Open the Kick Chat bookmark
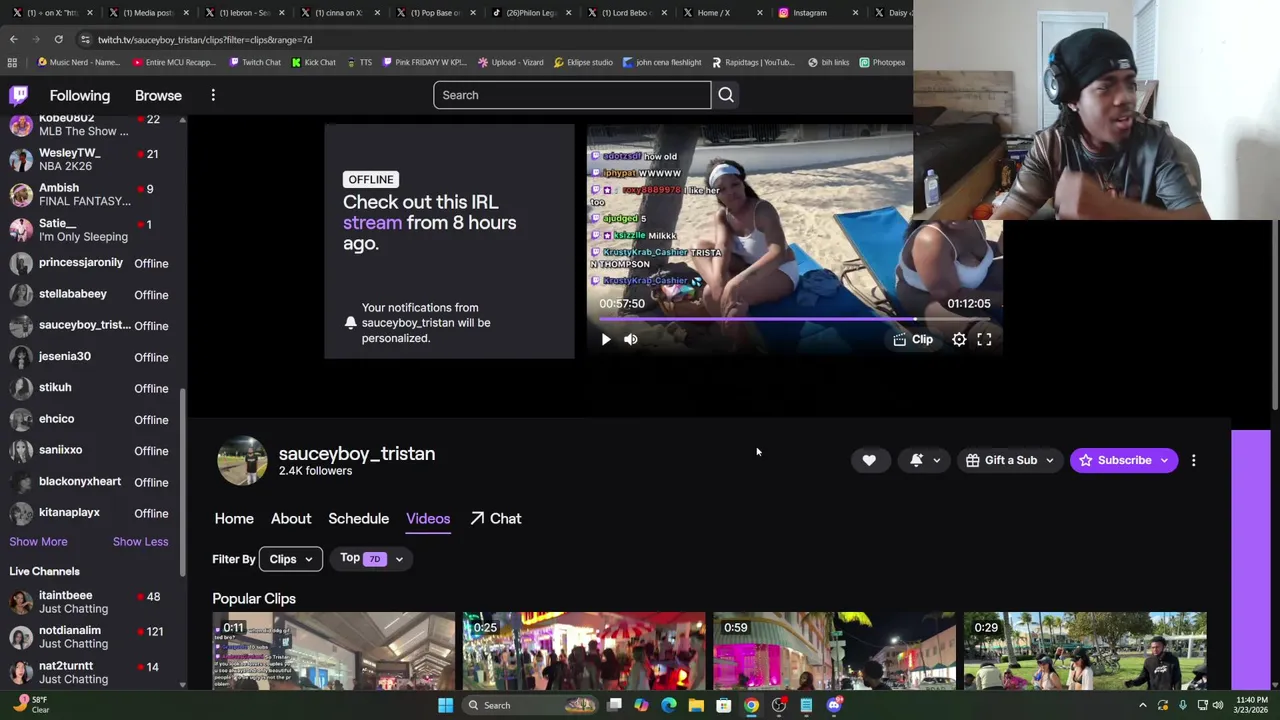 [313, 62]
